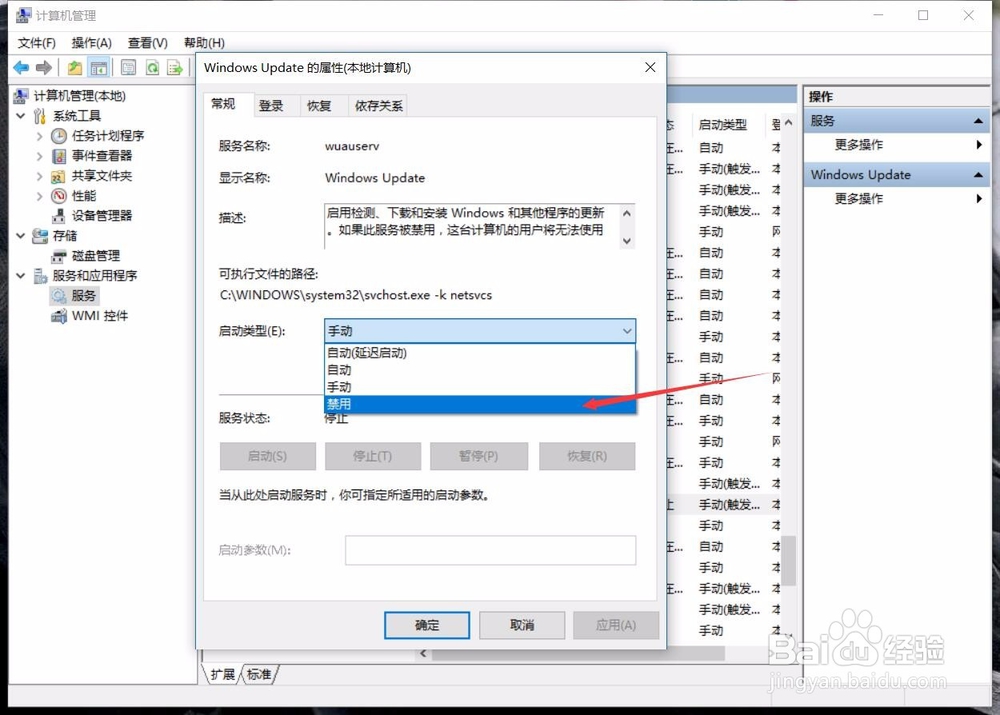The width and height of the screenshot is (1000, 715).
Task: Click the 系统工具 wrench icon
Action: pos(40,115)
